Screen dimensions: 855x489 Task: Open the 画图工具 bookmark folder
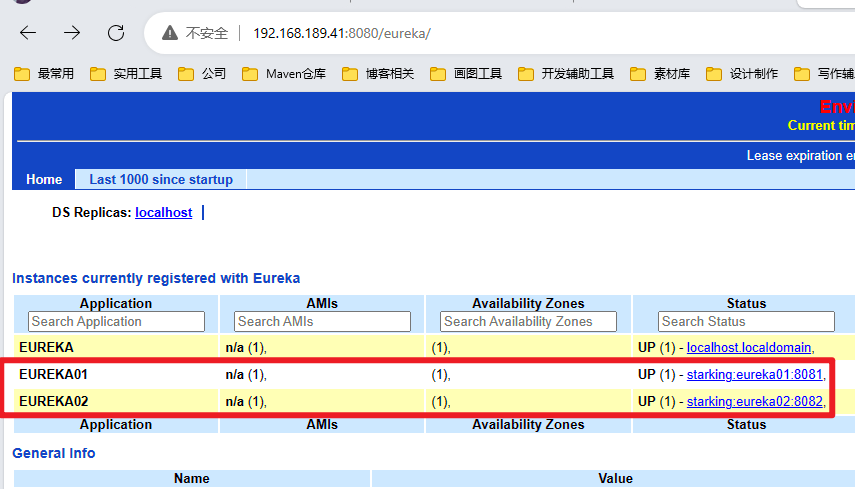(466, 74)
